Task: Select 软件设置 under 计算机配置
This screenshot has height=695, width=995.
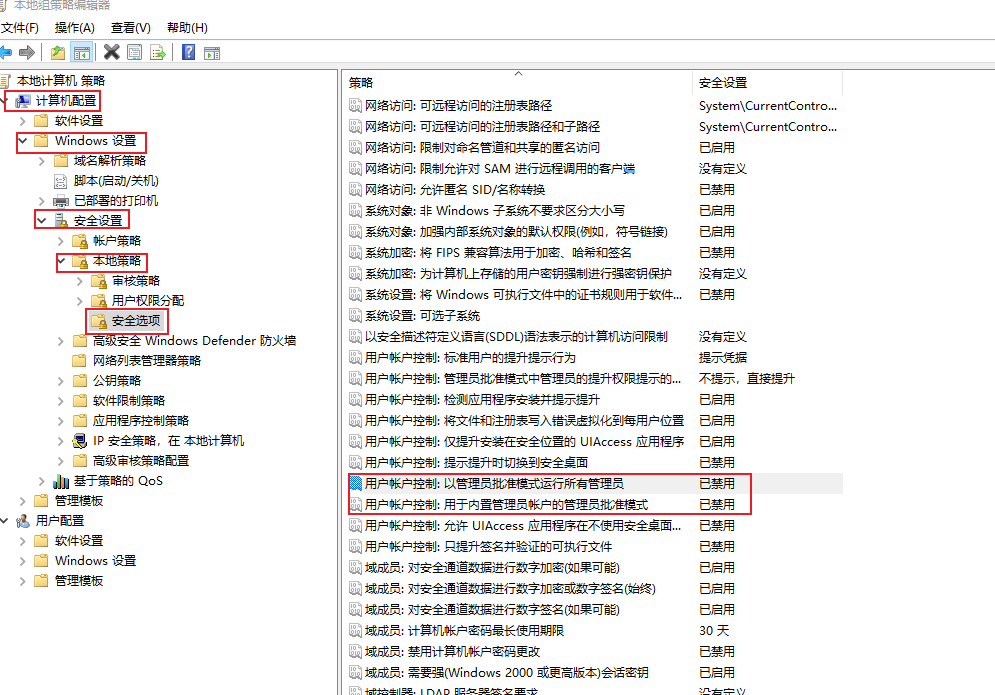Action: coord(79,121)
